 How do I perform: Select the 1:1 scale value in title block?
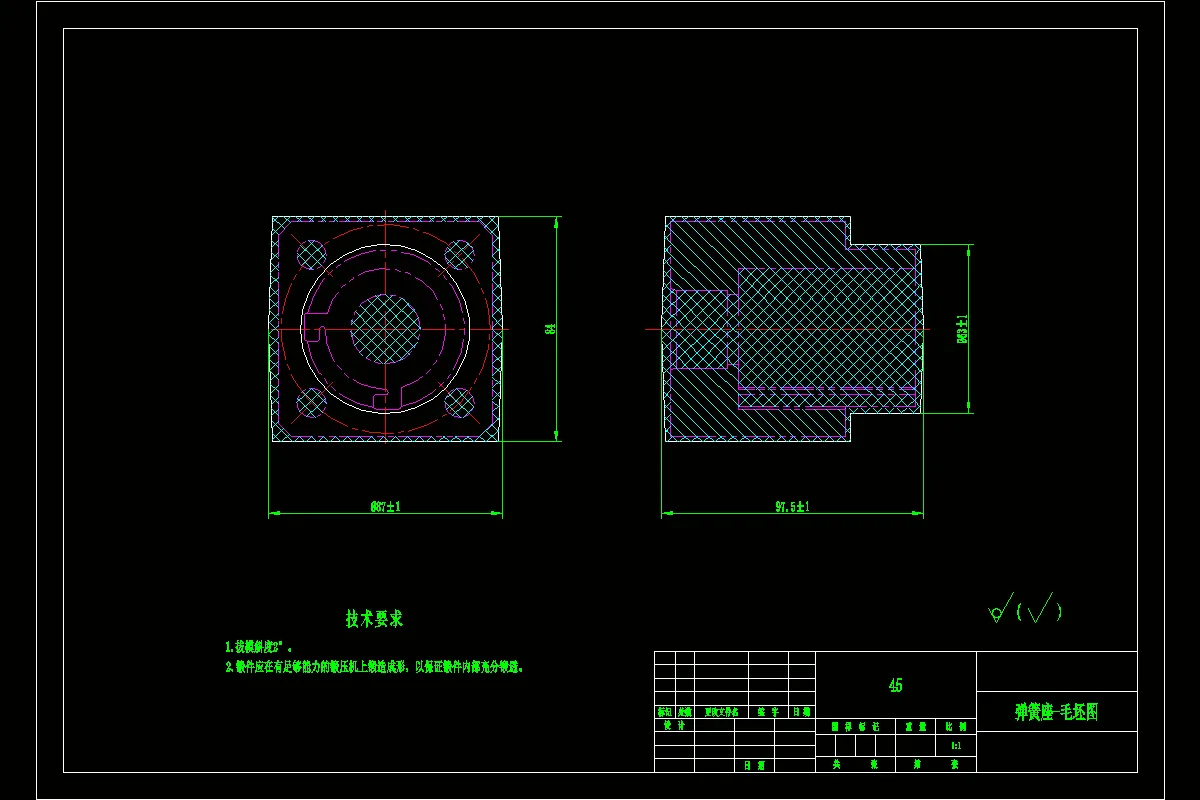click(955, 745)
